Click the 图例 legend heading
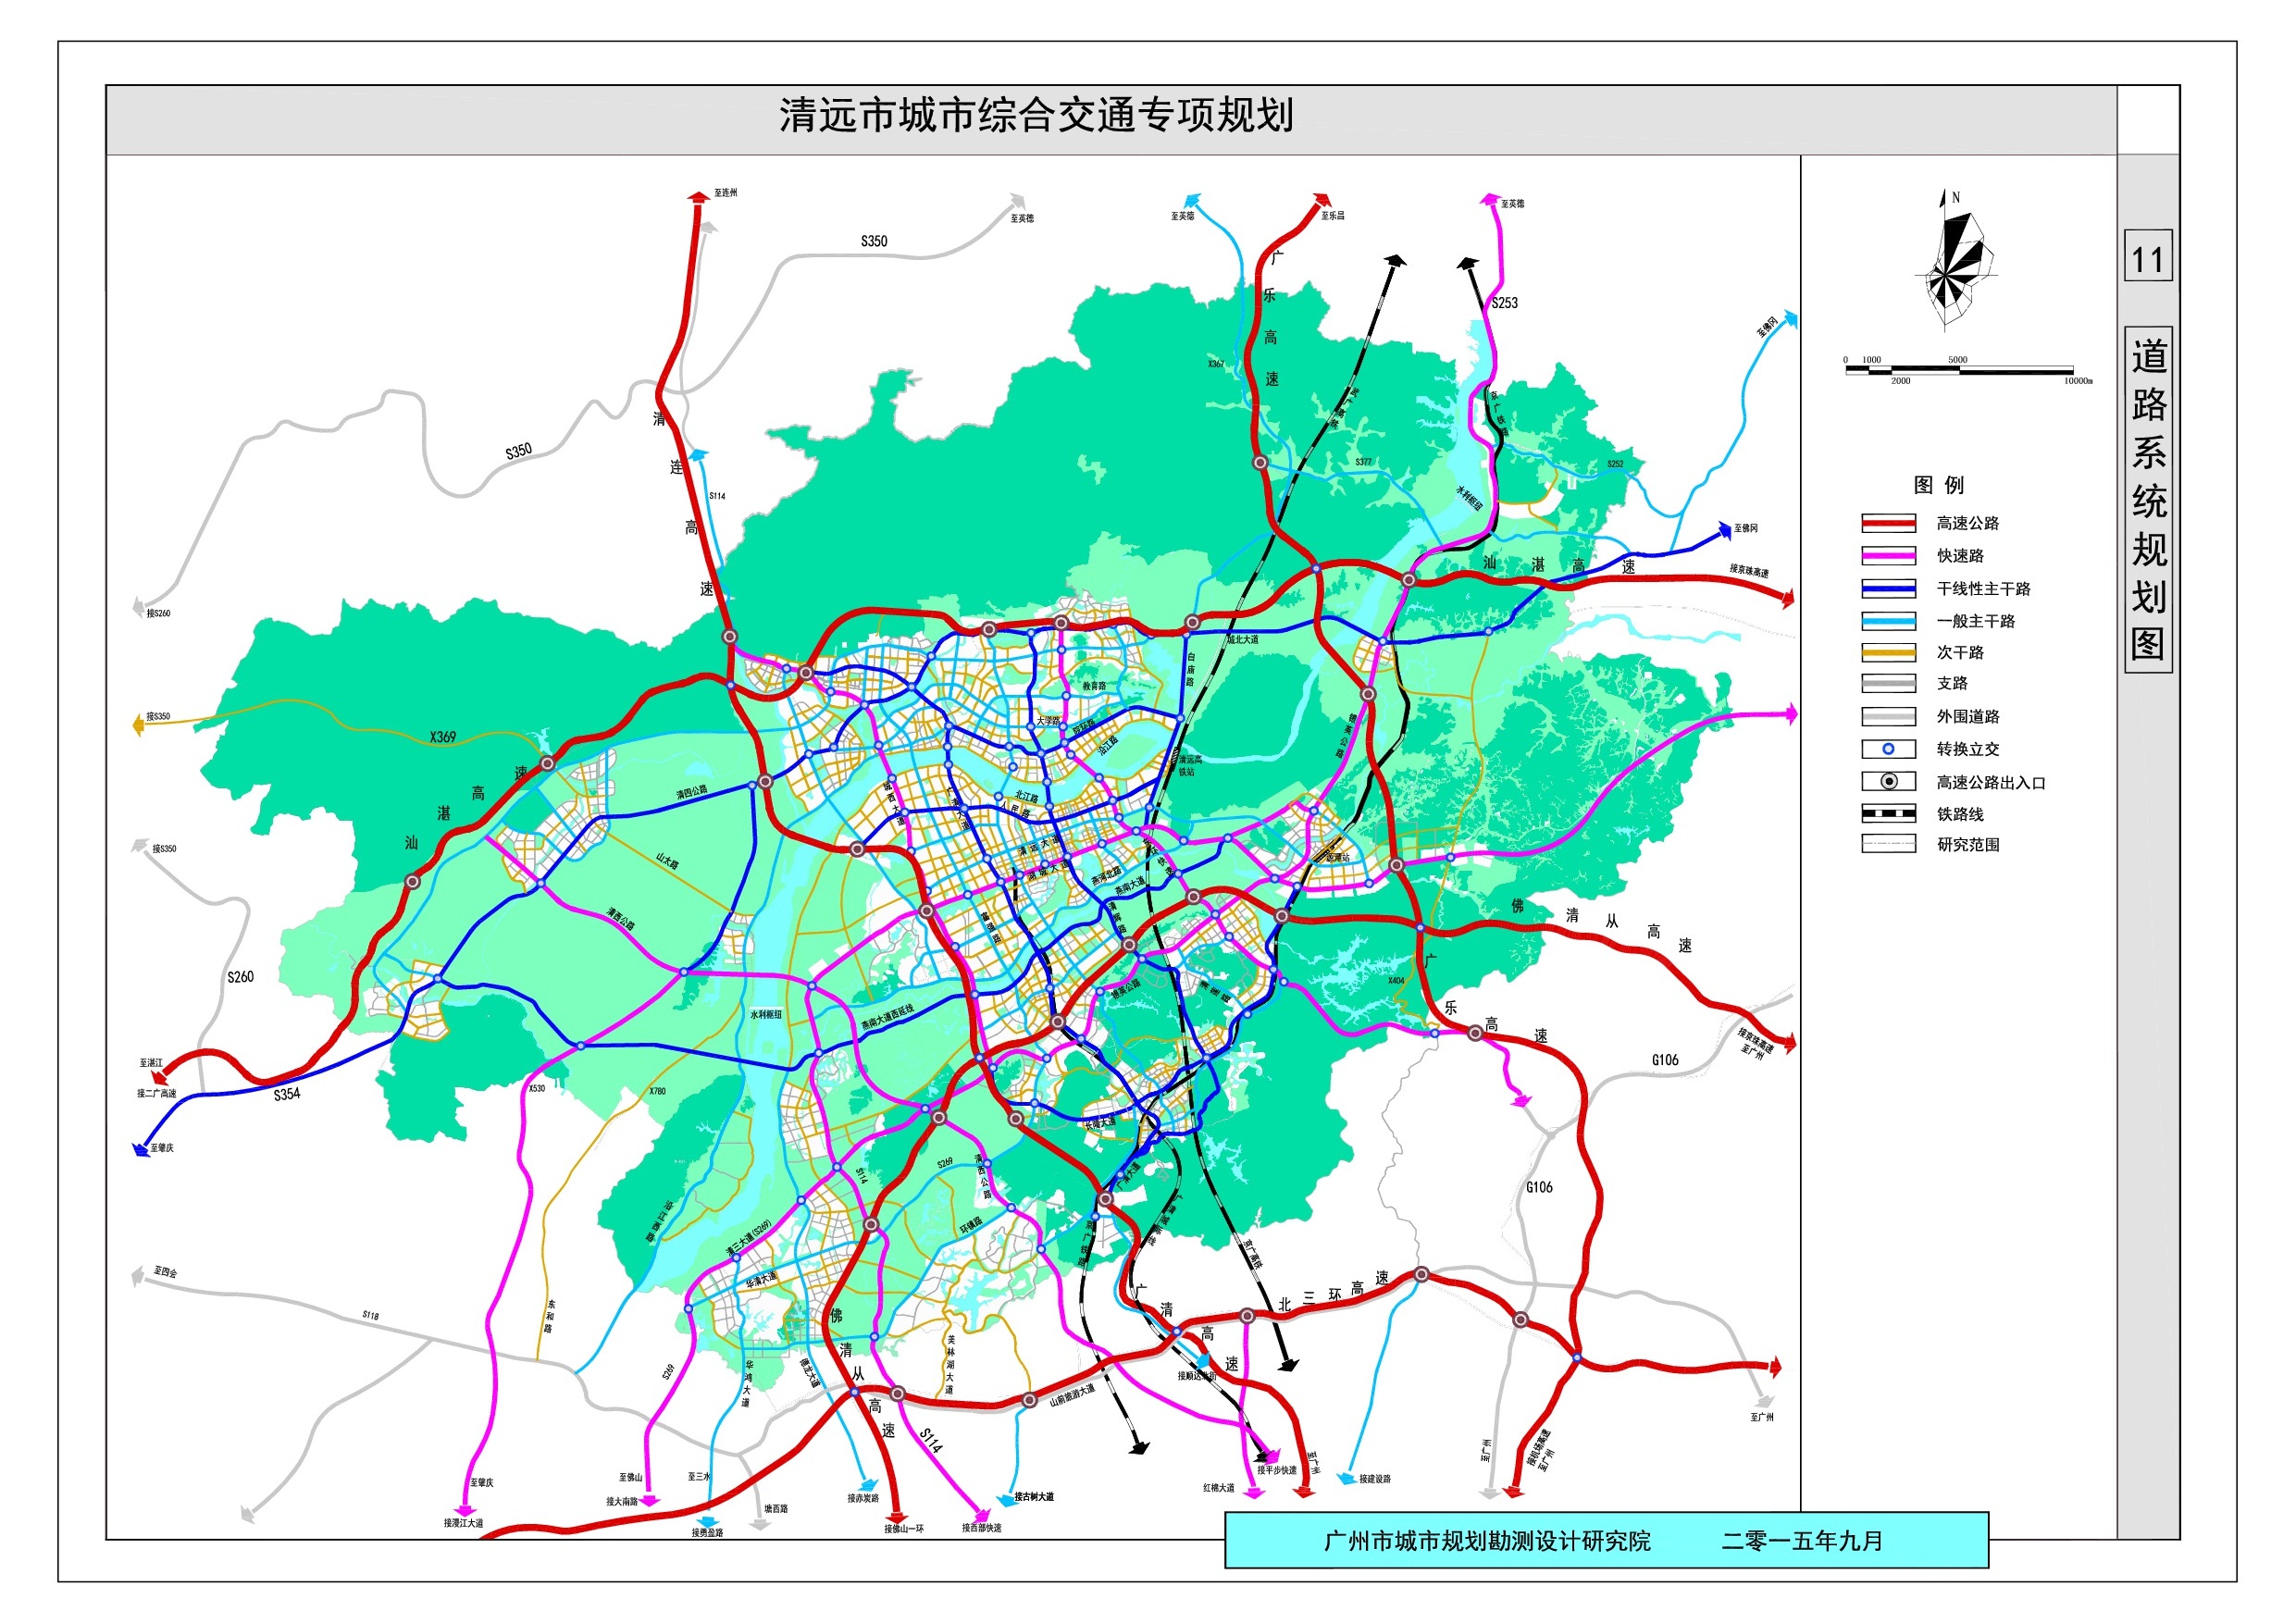This screenshot has height=1623, width=2296. coord(1938,485)
